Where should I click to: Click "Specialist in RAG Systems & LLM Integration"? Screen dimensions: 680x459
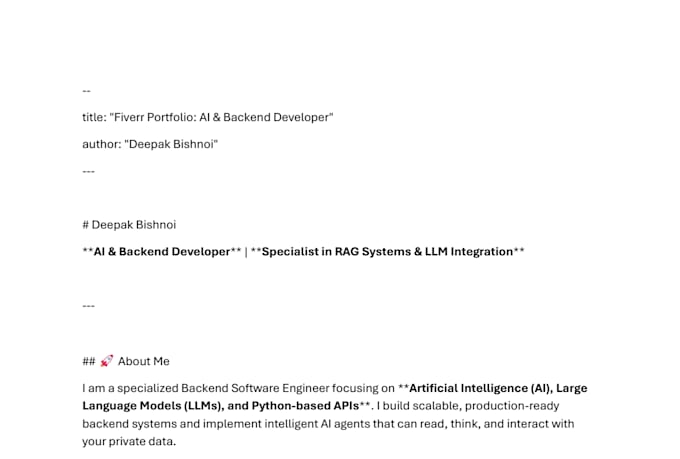[x=387, y=252]
